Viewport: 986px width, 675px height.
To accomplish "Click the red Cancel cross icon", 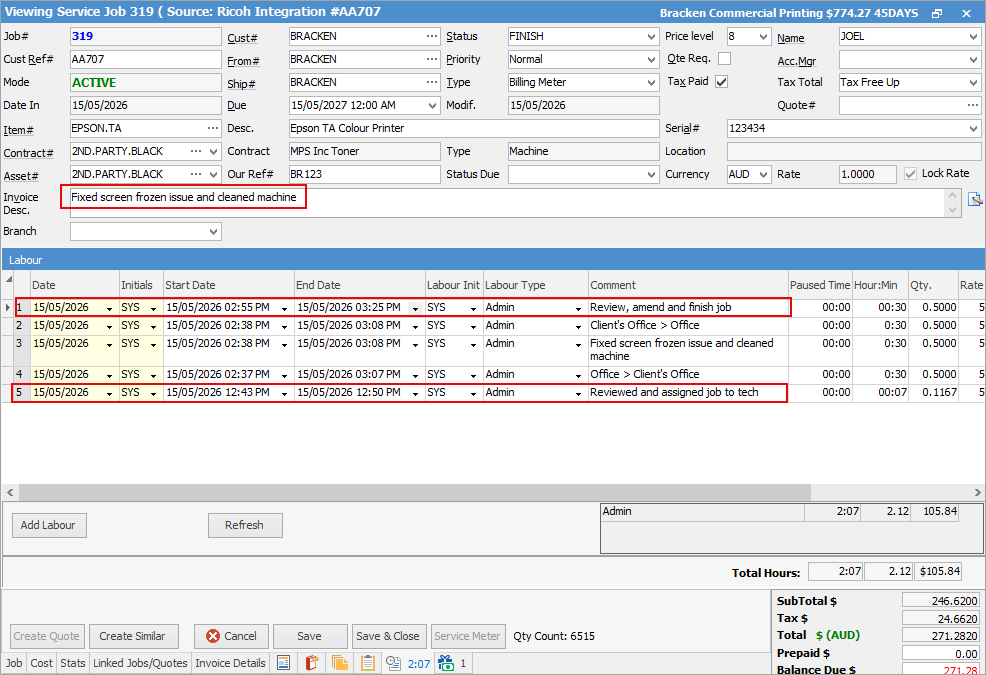I will click(x=213, y=636).
